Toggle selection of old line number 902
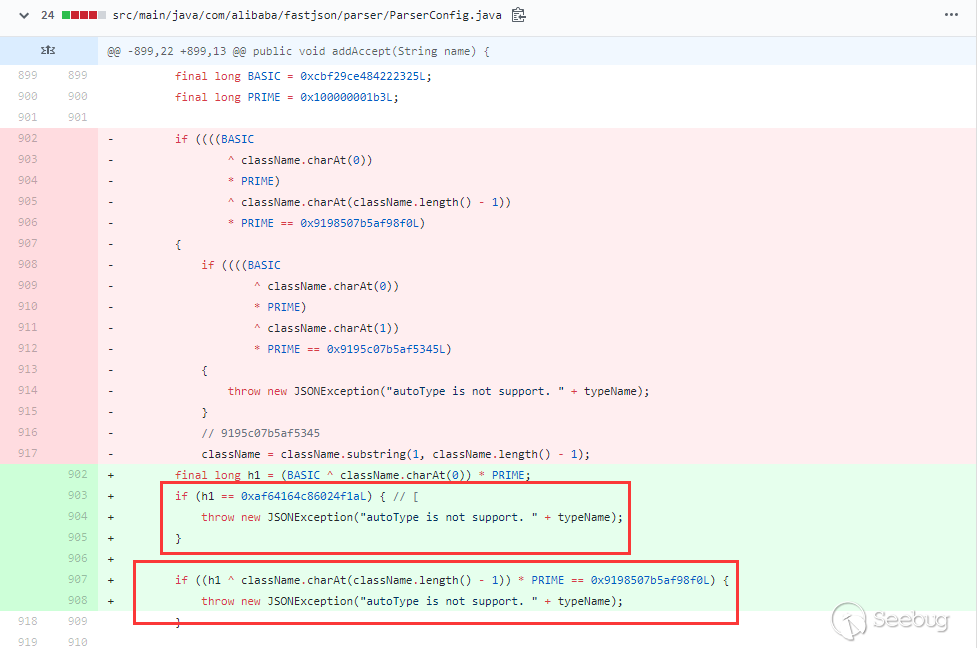 pyautogui.click(x=26, y=138)
